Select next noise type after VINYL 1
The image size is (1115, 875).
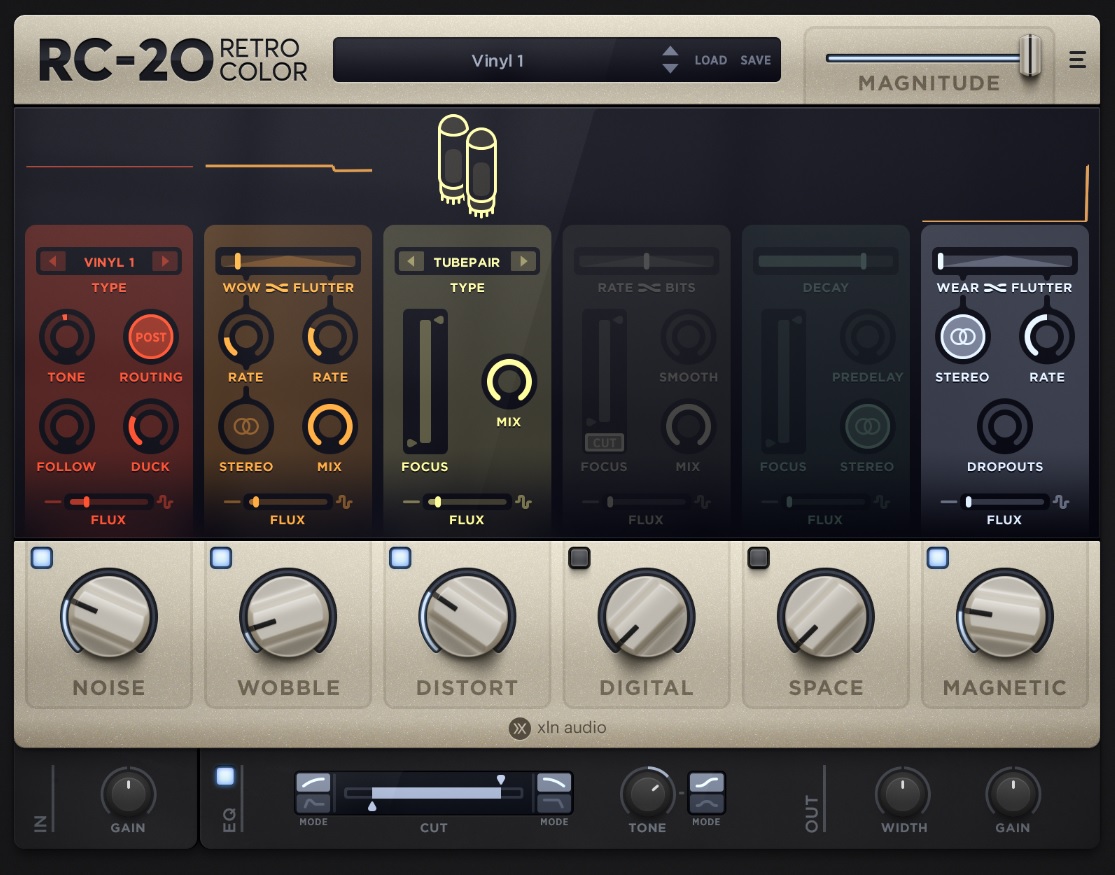tap(165, 261)
